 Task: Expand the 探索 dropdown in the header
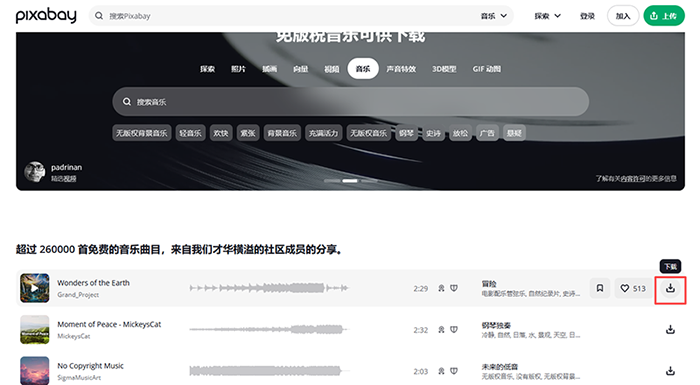pyautogui.click(x=547, y=16)
